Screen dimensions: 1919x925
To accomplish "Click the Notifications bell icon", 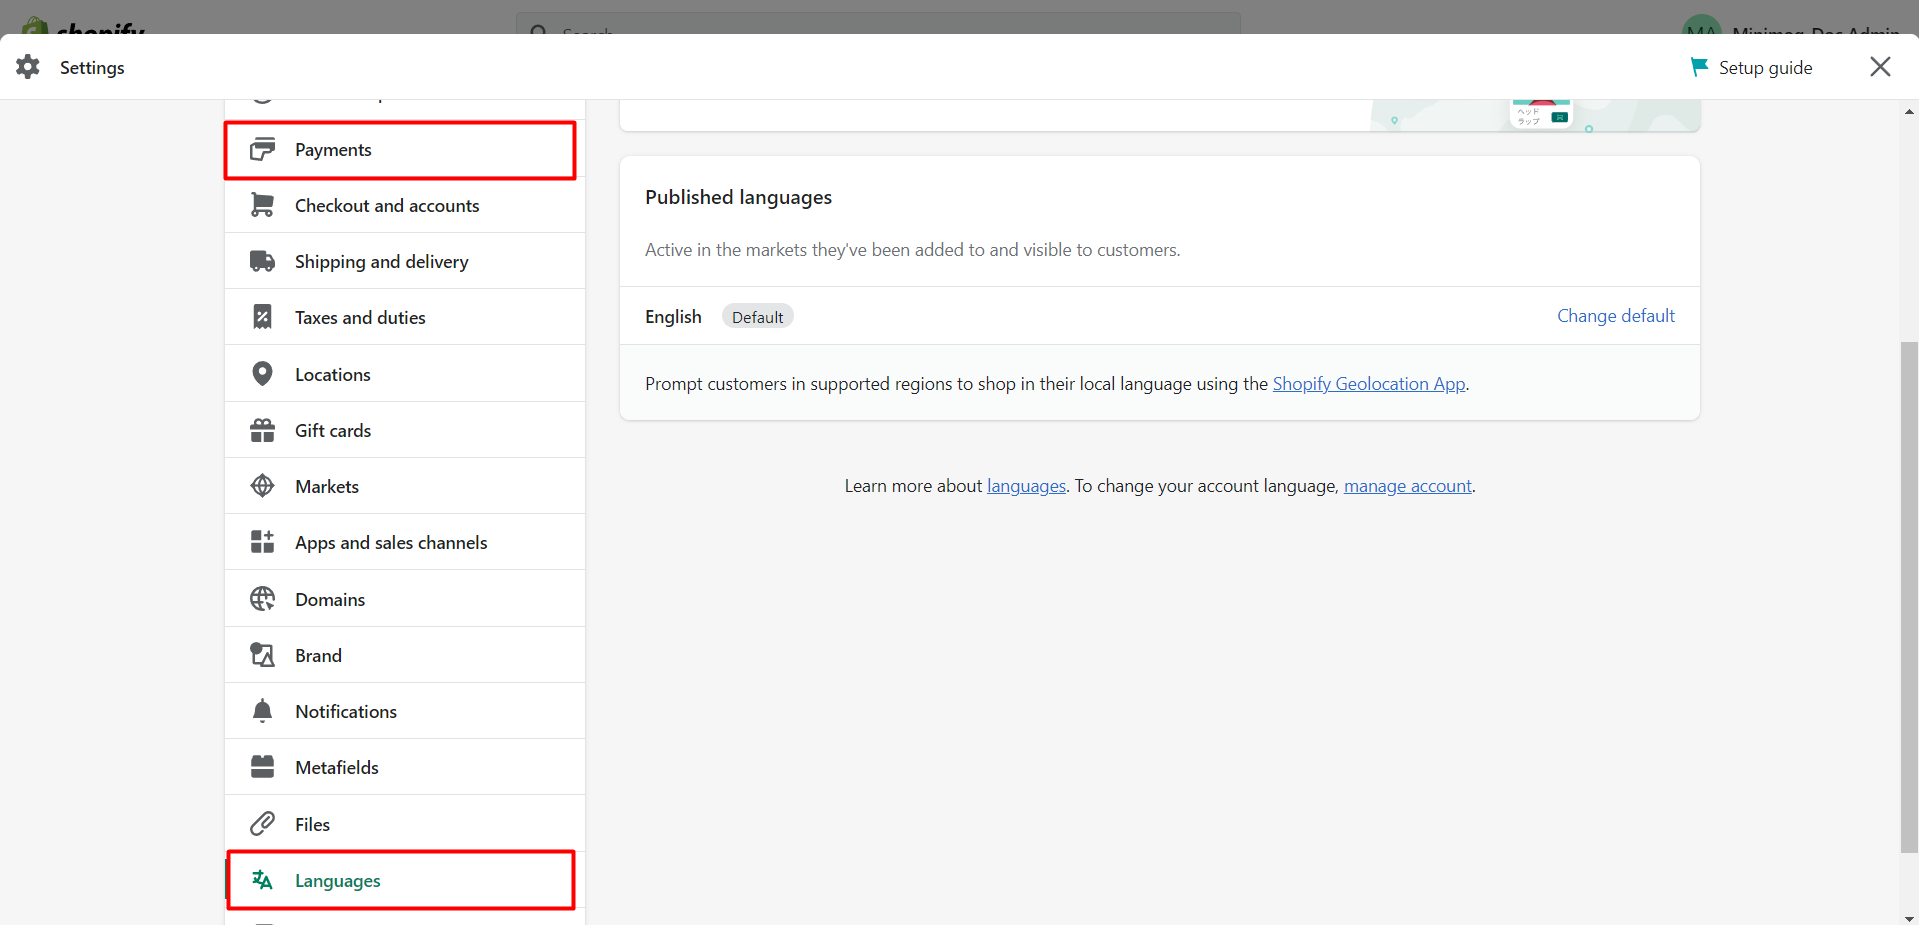I will (x=262, y=711).
